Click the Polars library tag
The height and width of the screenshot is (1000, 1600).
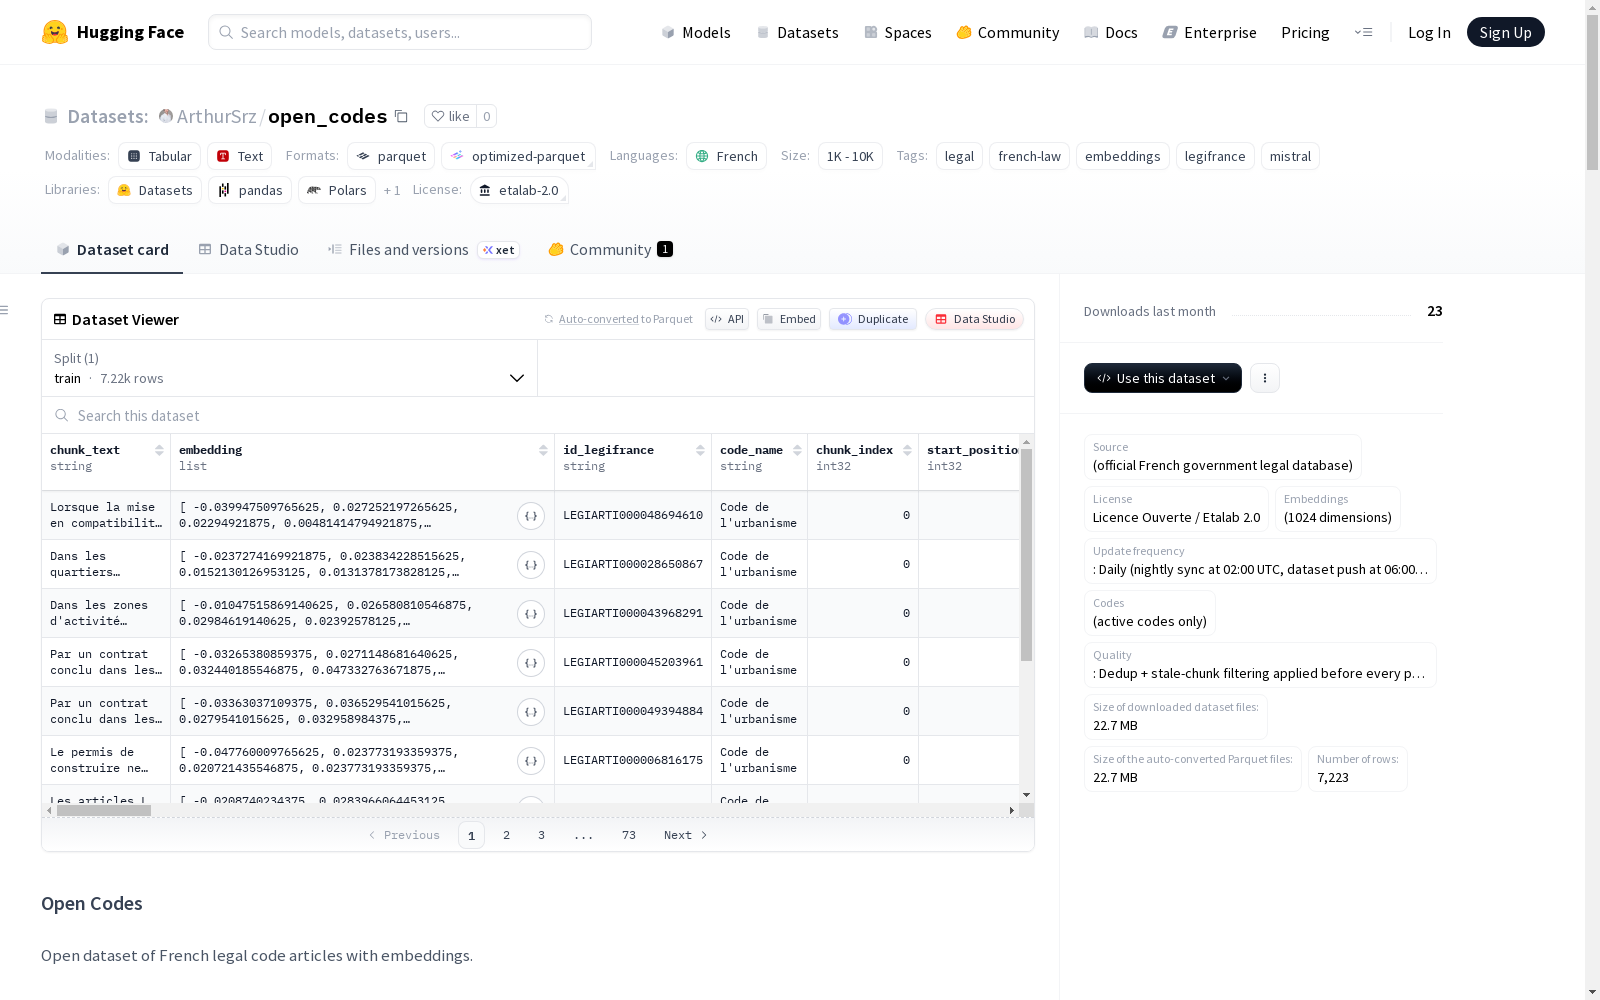click(337, 190)
